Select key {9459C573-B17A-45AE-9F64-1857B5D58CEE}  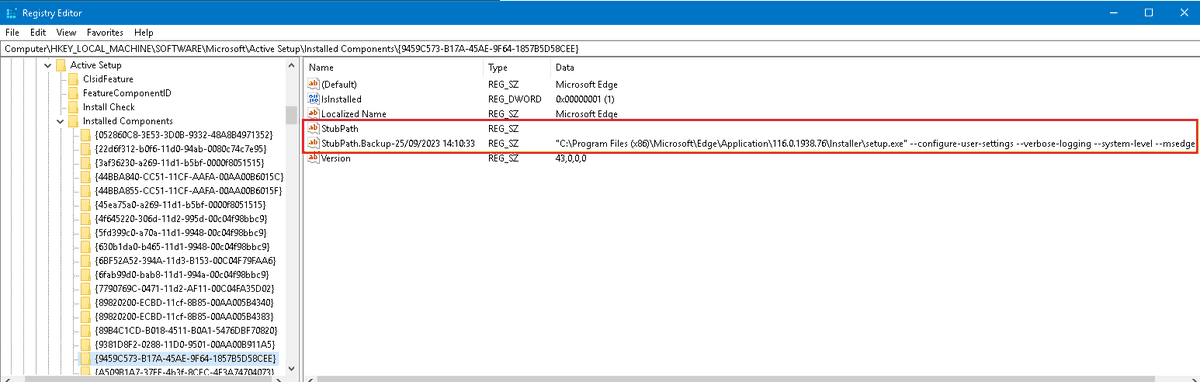tap(186, 358)
